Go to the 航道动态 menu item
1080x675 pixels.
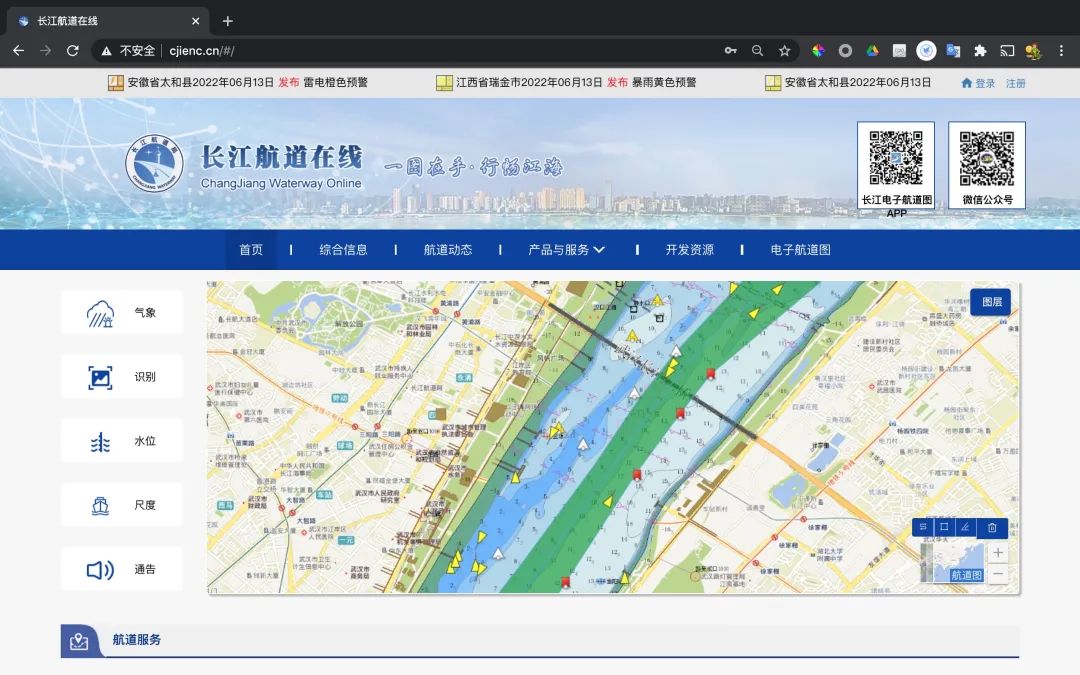pos(448,250)
